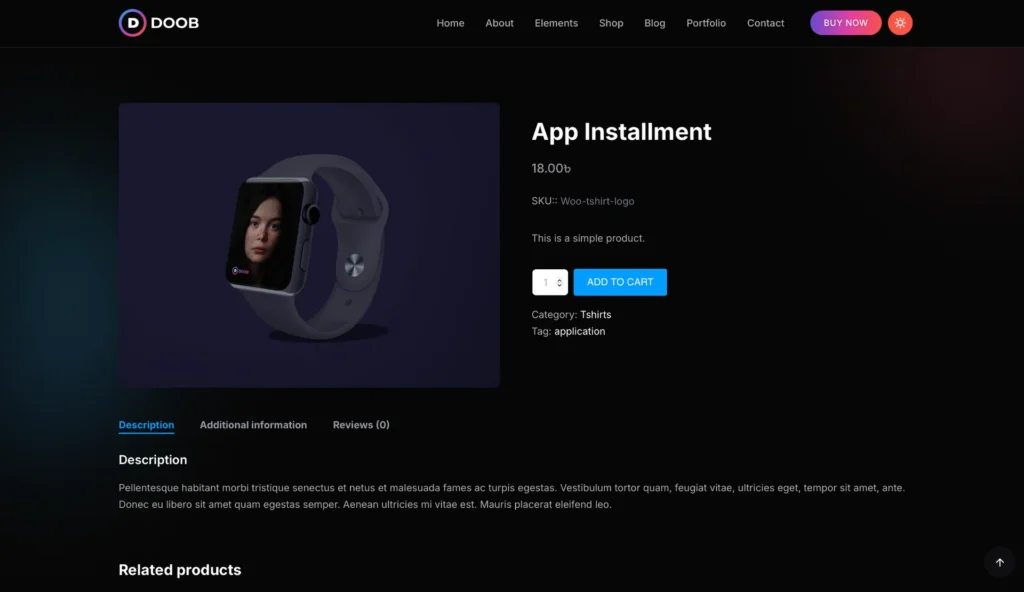Click the product quantity input field
Image resolution: width=1024 pixels, height=592 pixels.
545,283
